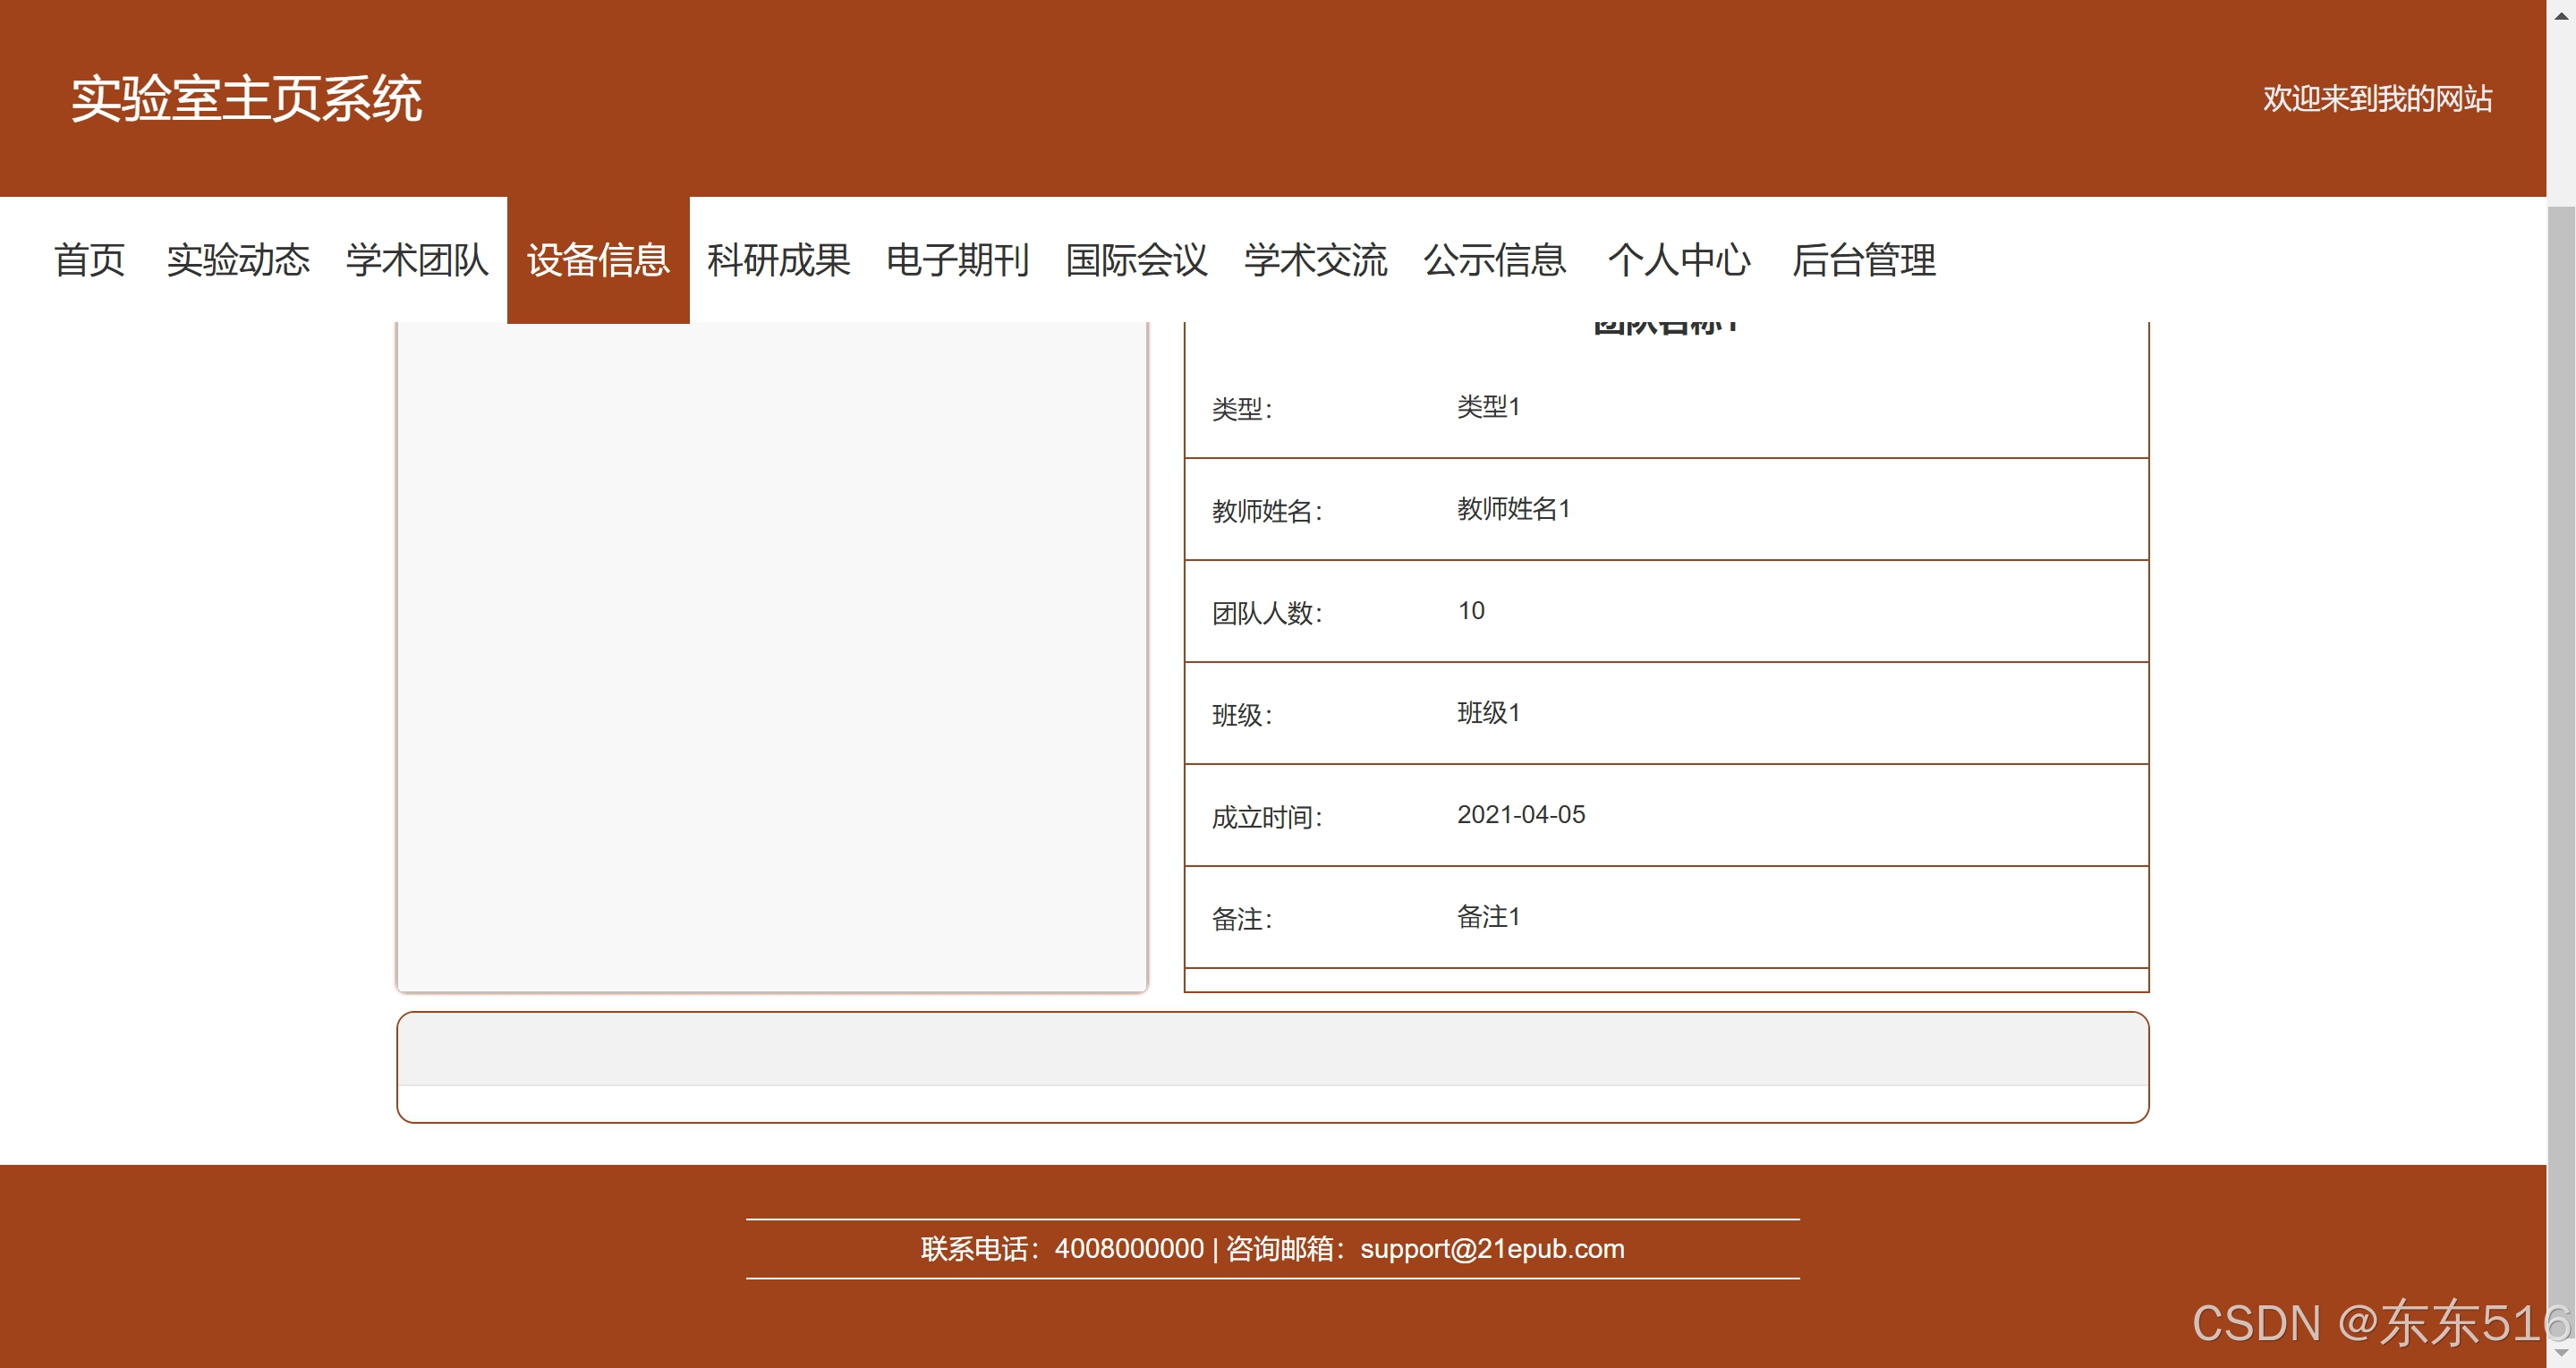
Task: Click the 欢迎来到我的网站 header text
Action: click(2377, 99)
